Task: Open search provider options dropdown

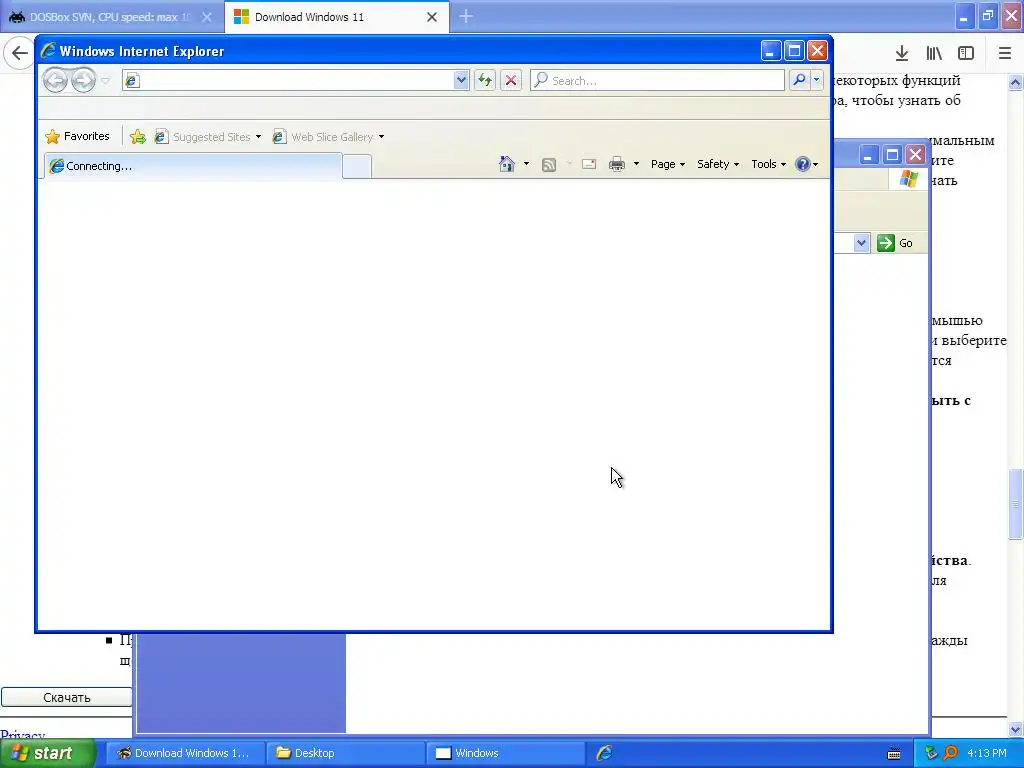Action: 816,80
